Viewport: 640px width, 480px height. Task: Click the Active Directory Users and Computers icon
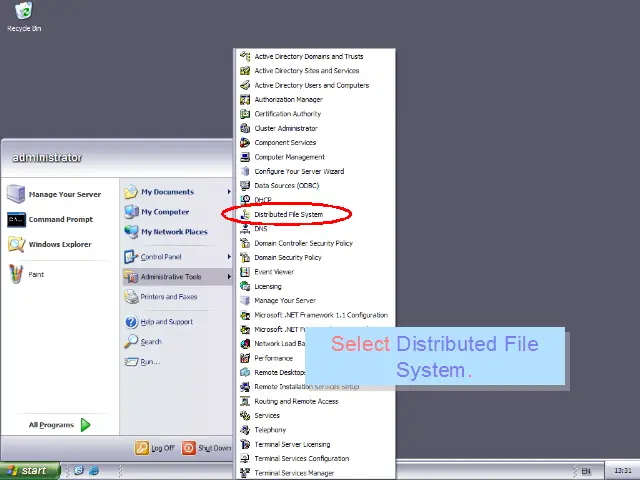pyautogui.click(x=245, y=85)
